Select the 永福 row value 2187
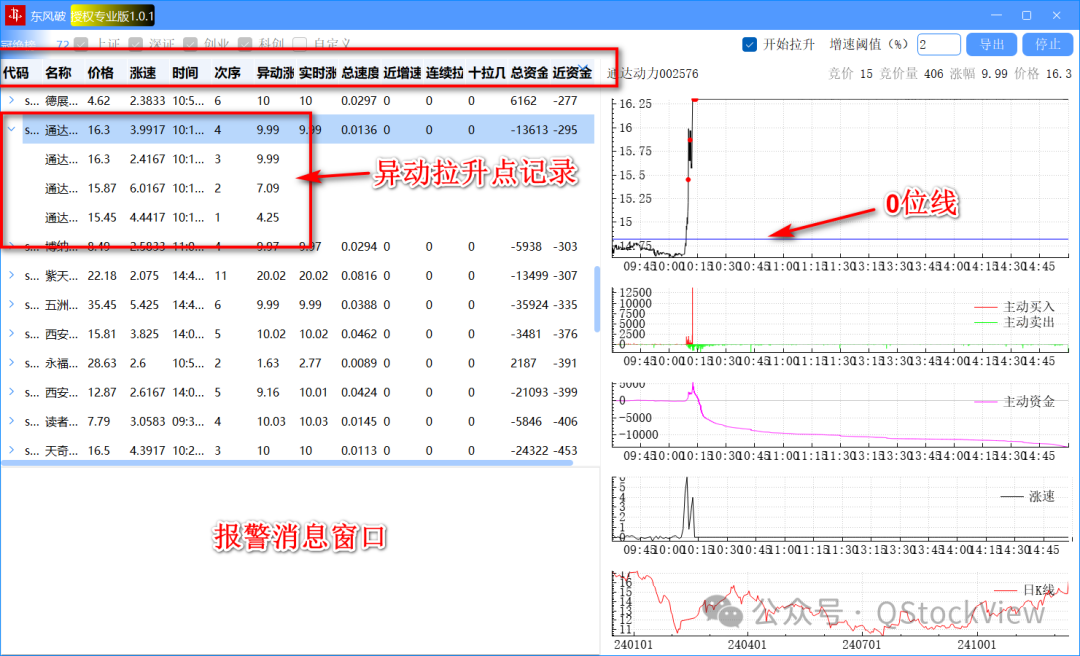The image size is (1080, 656). click(523, 363)
